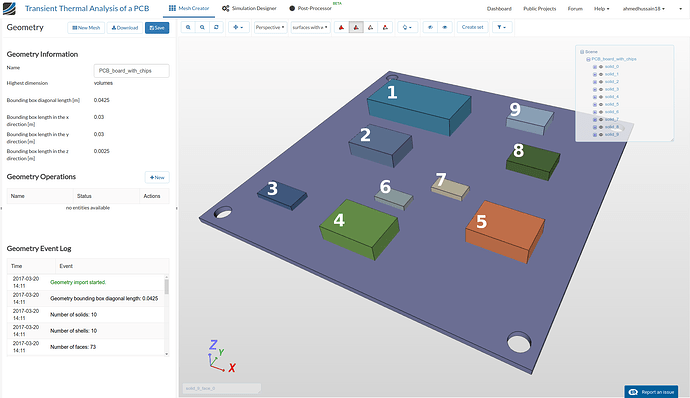Open Public Projects in top navigation

(540, 9)
